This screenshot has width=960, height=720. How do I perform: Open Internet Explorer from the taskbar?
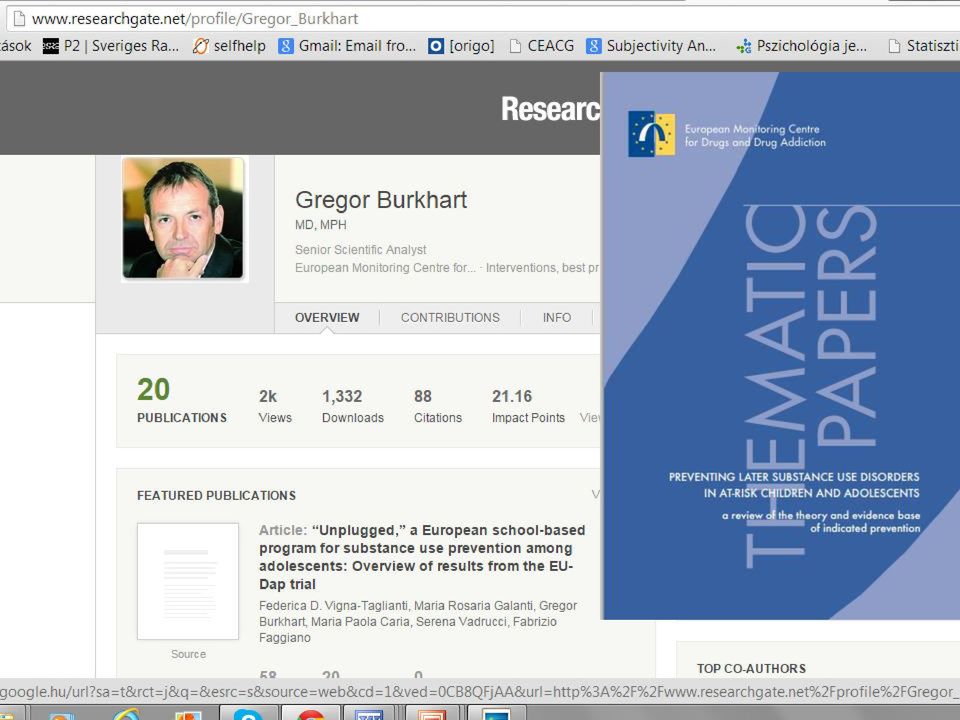coord(126,713)
